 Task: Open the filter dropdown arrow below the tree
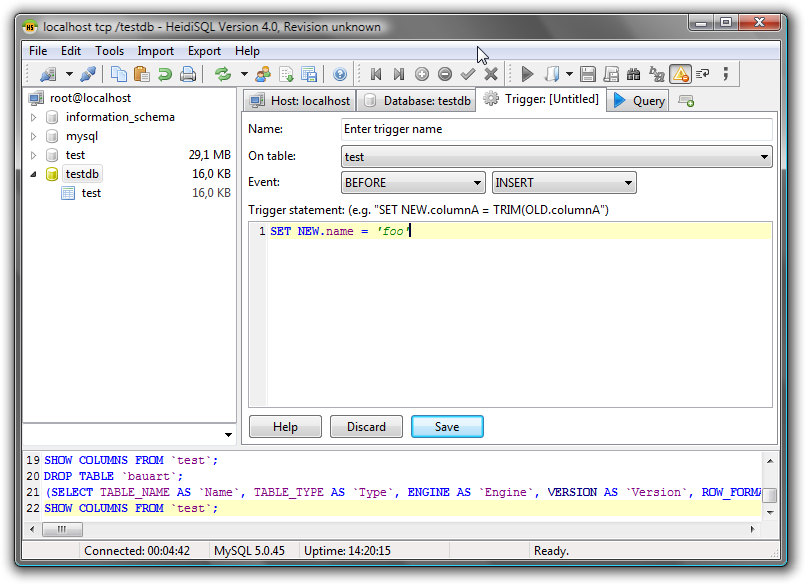pos(228,435)
